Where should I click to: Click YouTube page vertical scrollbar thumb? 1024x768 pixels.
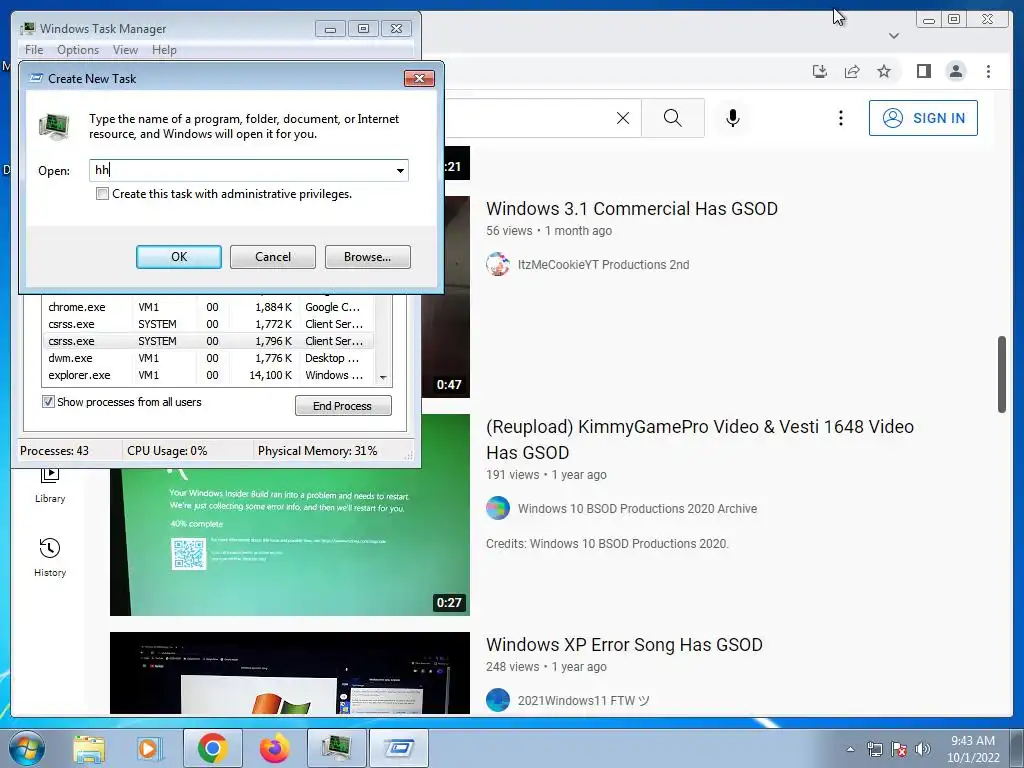click(x=1002, y=374)
